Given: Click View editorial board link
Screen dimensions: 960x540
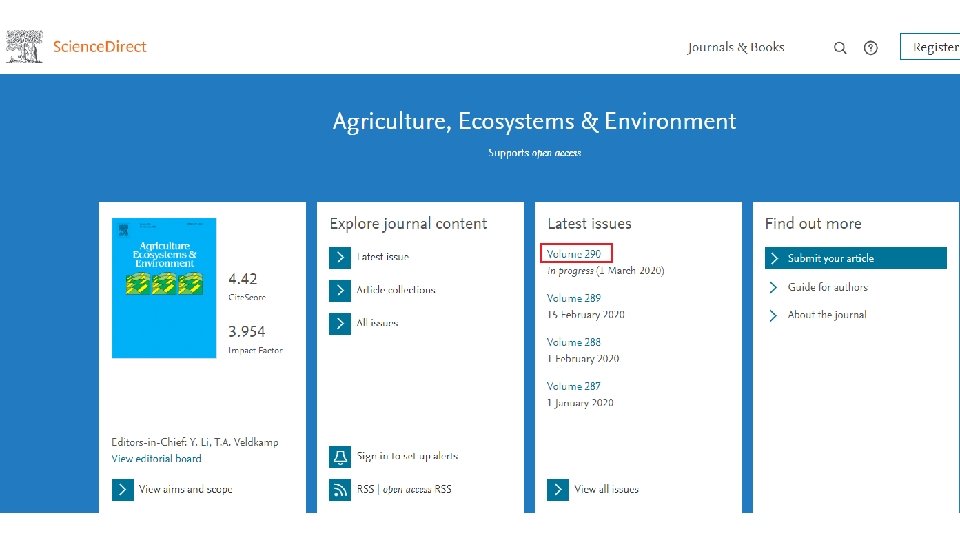Looking at the screenshot, I should [x=156, y=459].
